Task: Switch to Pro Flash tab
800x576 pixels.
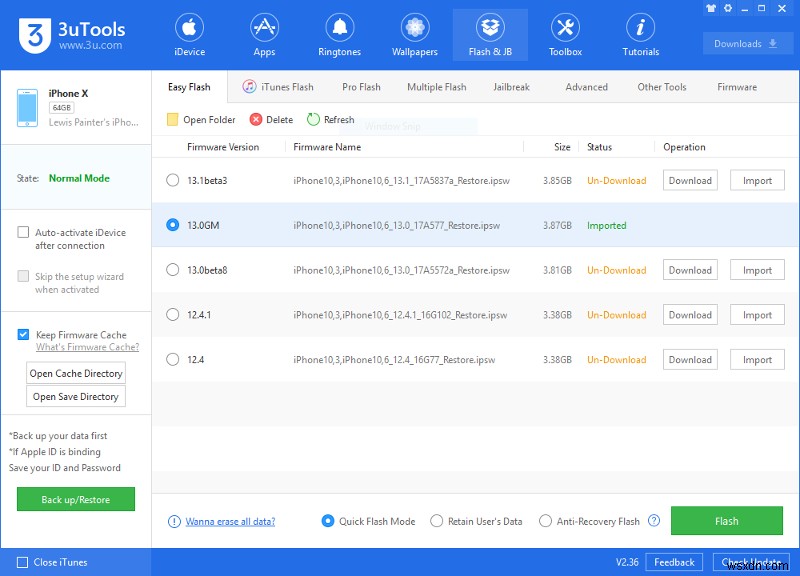Action: point(361,87)
